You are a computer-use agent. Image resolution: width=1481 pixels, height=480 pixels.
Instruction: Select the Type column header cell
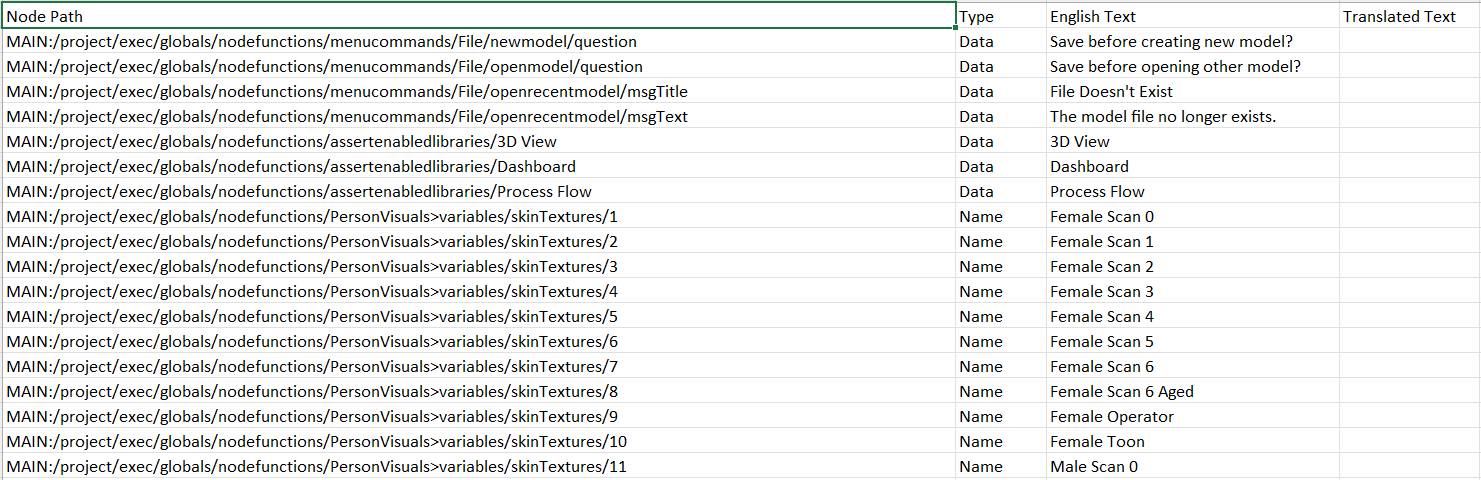coord(1001,16)
